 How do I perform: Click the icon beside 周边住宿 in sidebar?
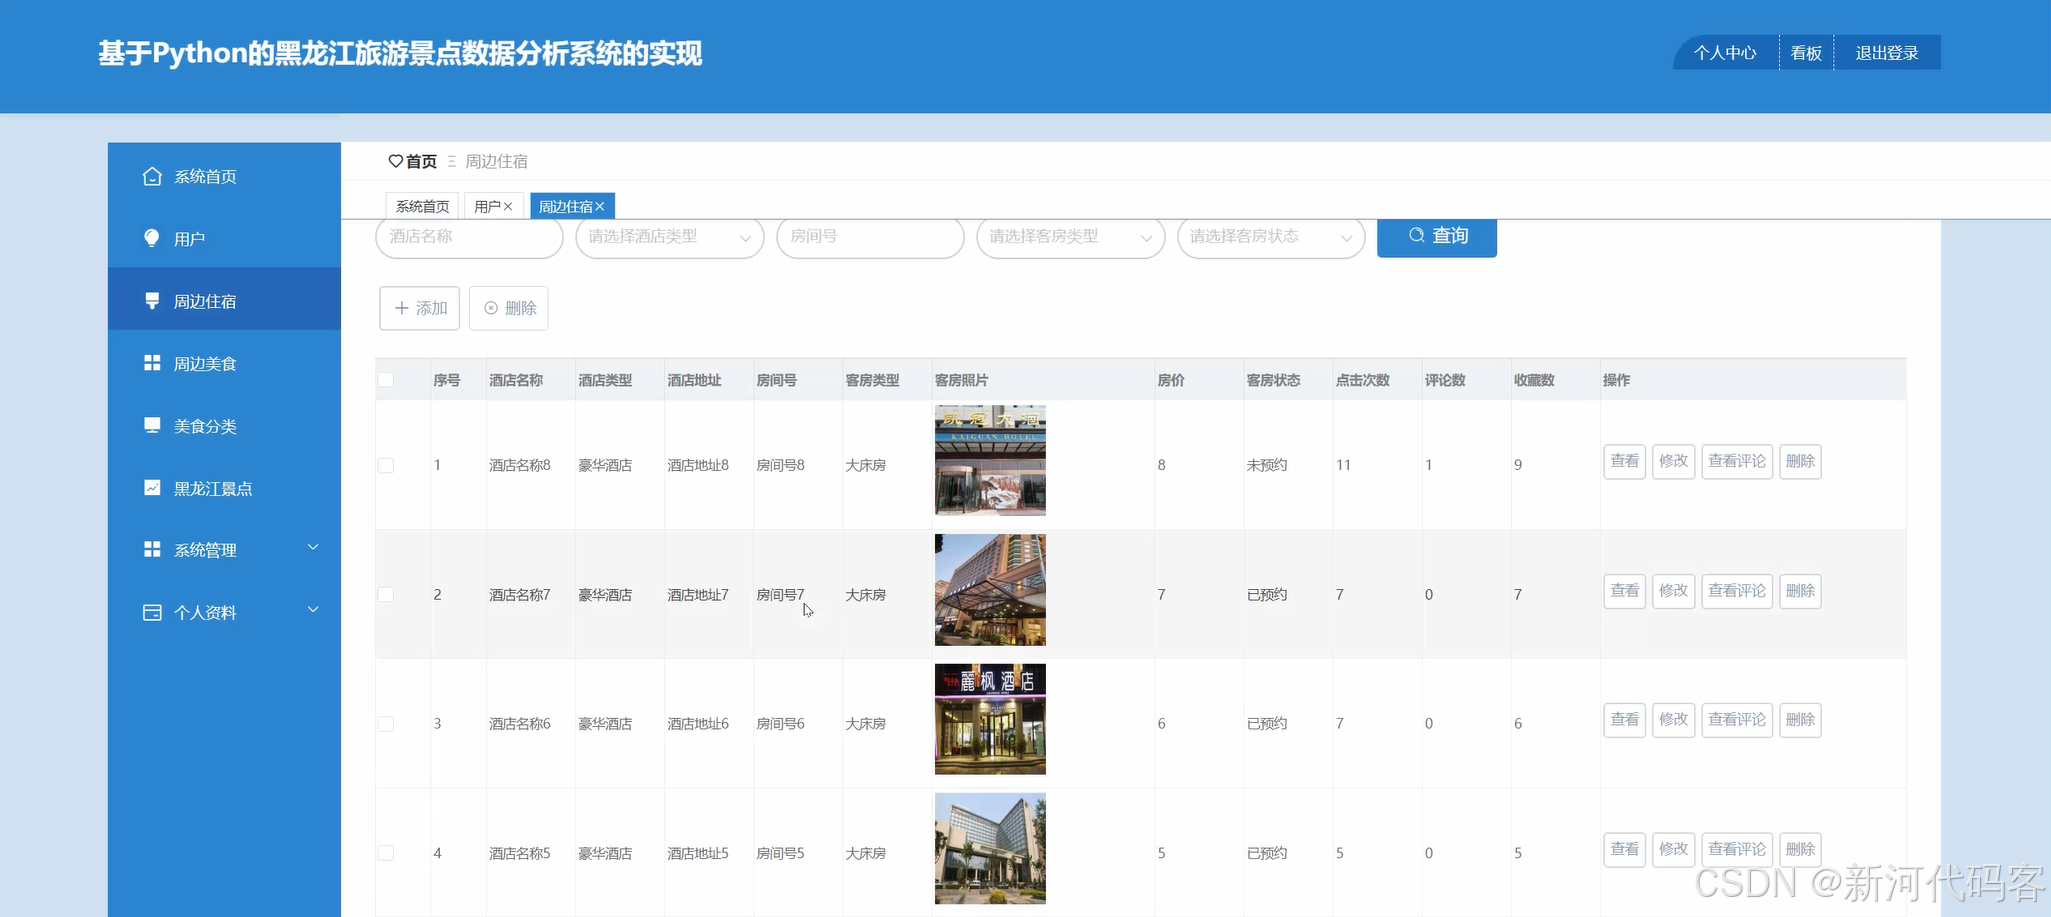[x=152, y=300]
